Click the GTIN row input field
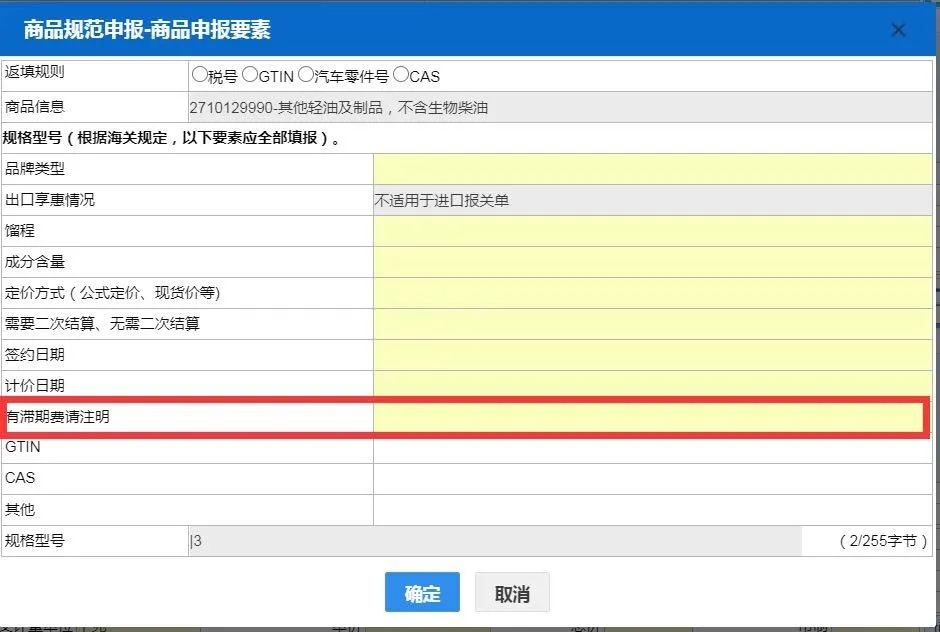The image size is (940, 632). pyautogui.click(x=652, y=448)
